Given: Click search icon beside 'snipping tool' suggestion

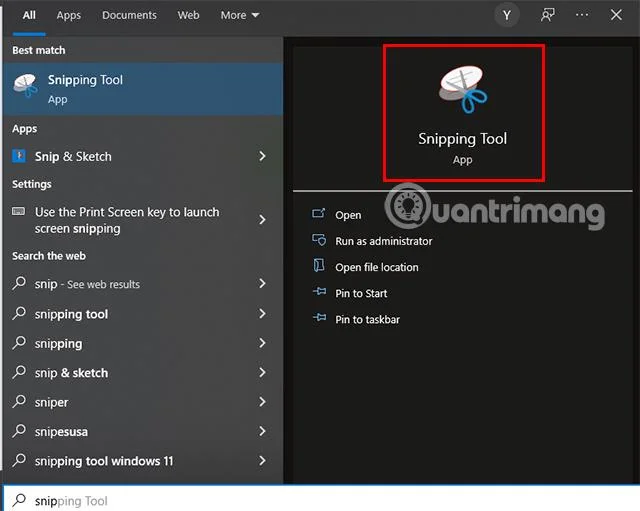Looking at the screenshot, I should pyautogui.click(x=19, y=313).
